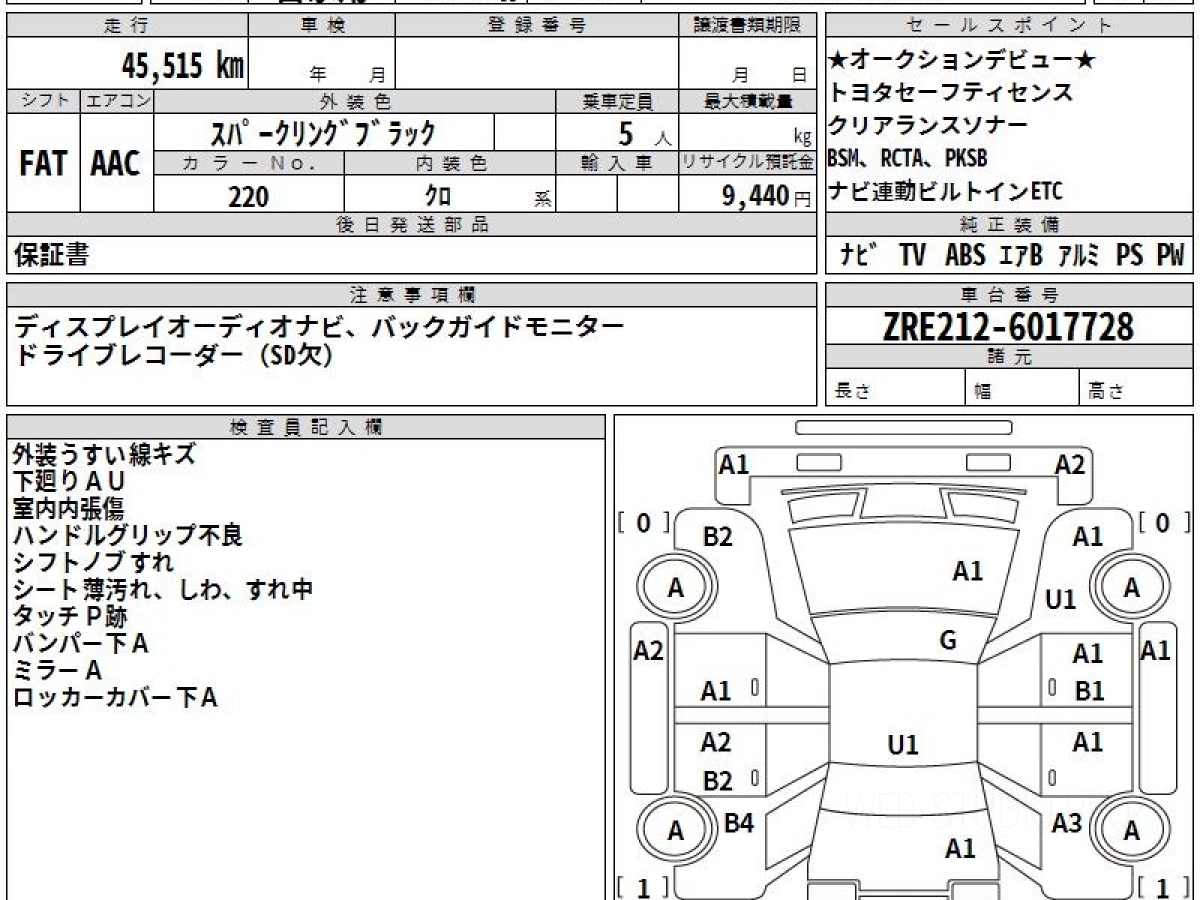This screenshot has width=1200, height=900.
Task: Click the mileage value 45,515 km
Action: pyautogui.click(x=183, y=66)
